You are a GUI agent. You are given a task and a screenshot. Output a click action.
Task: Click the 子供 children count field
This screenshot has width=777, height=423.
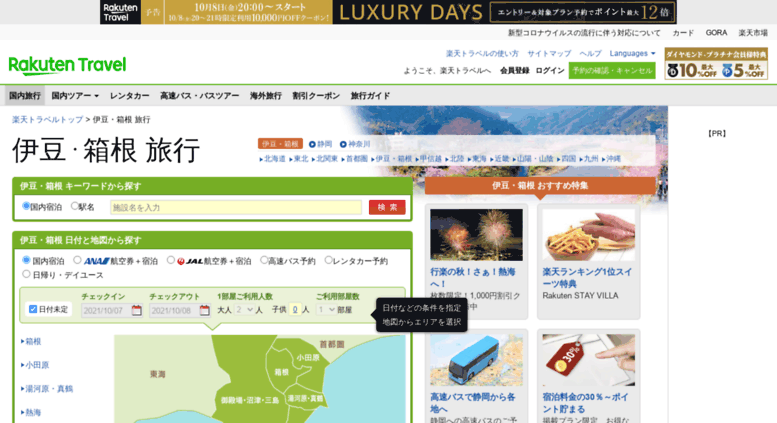click(295, 310)
